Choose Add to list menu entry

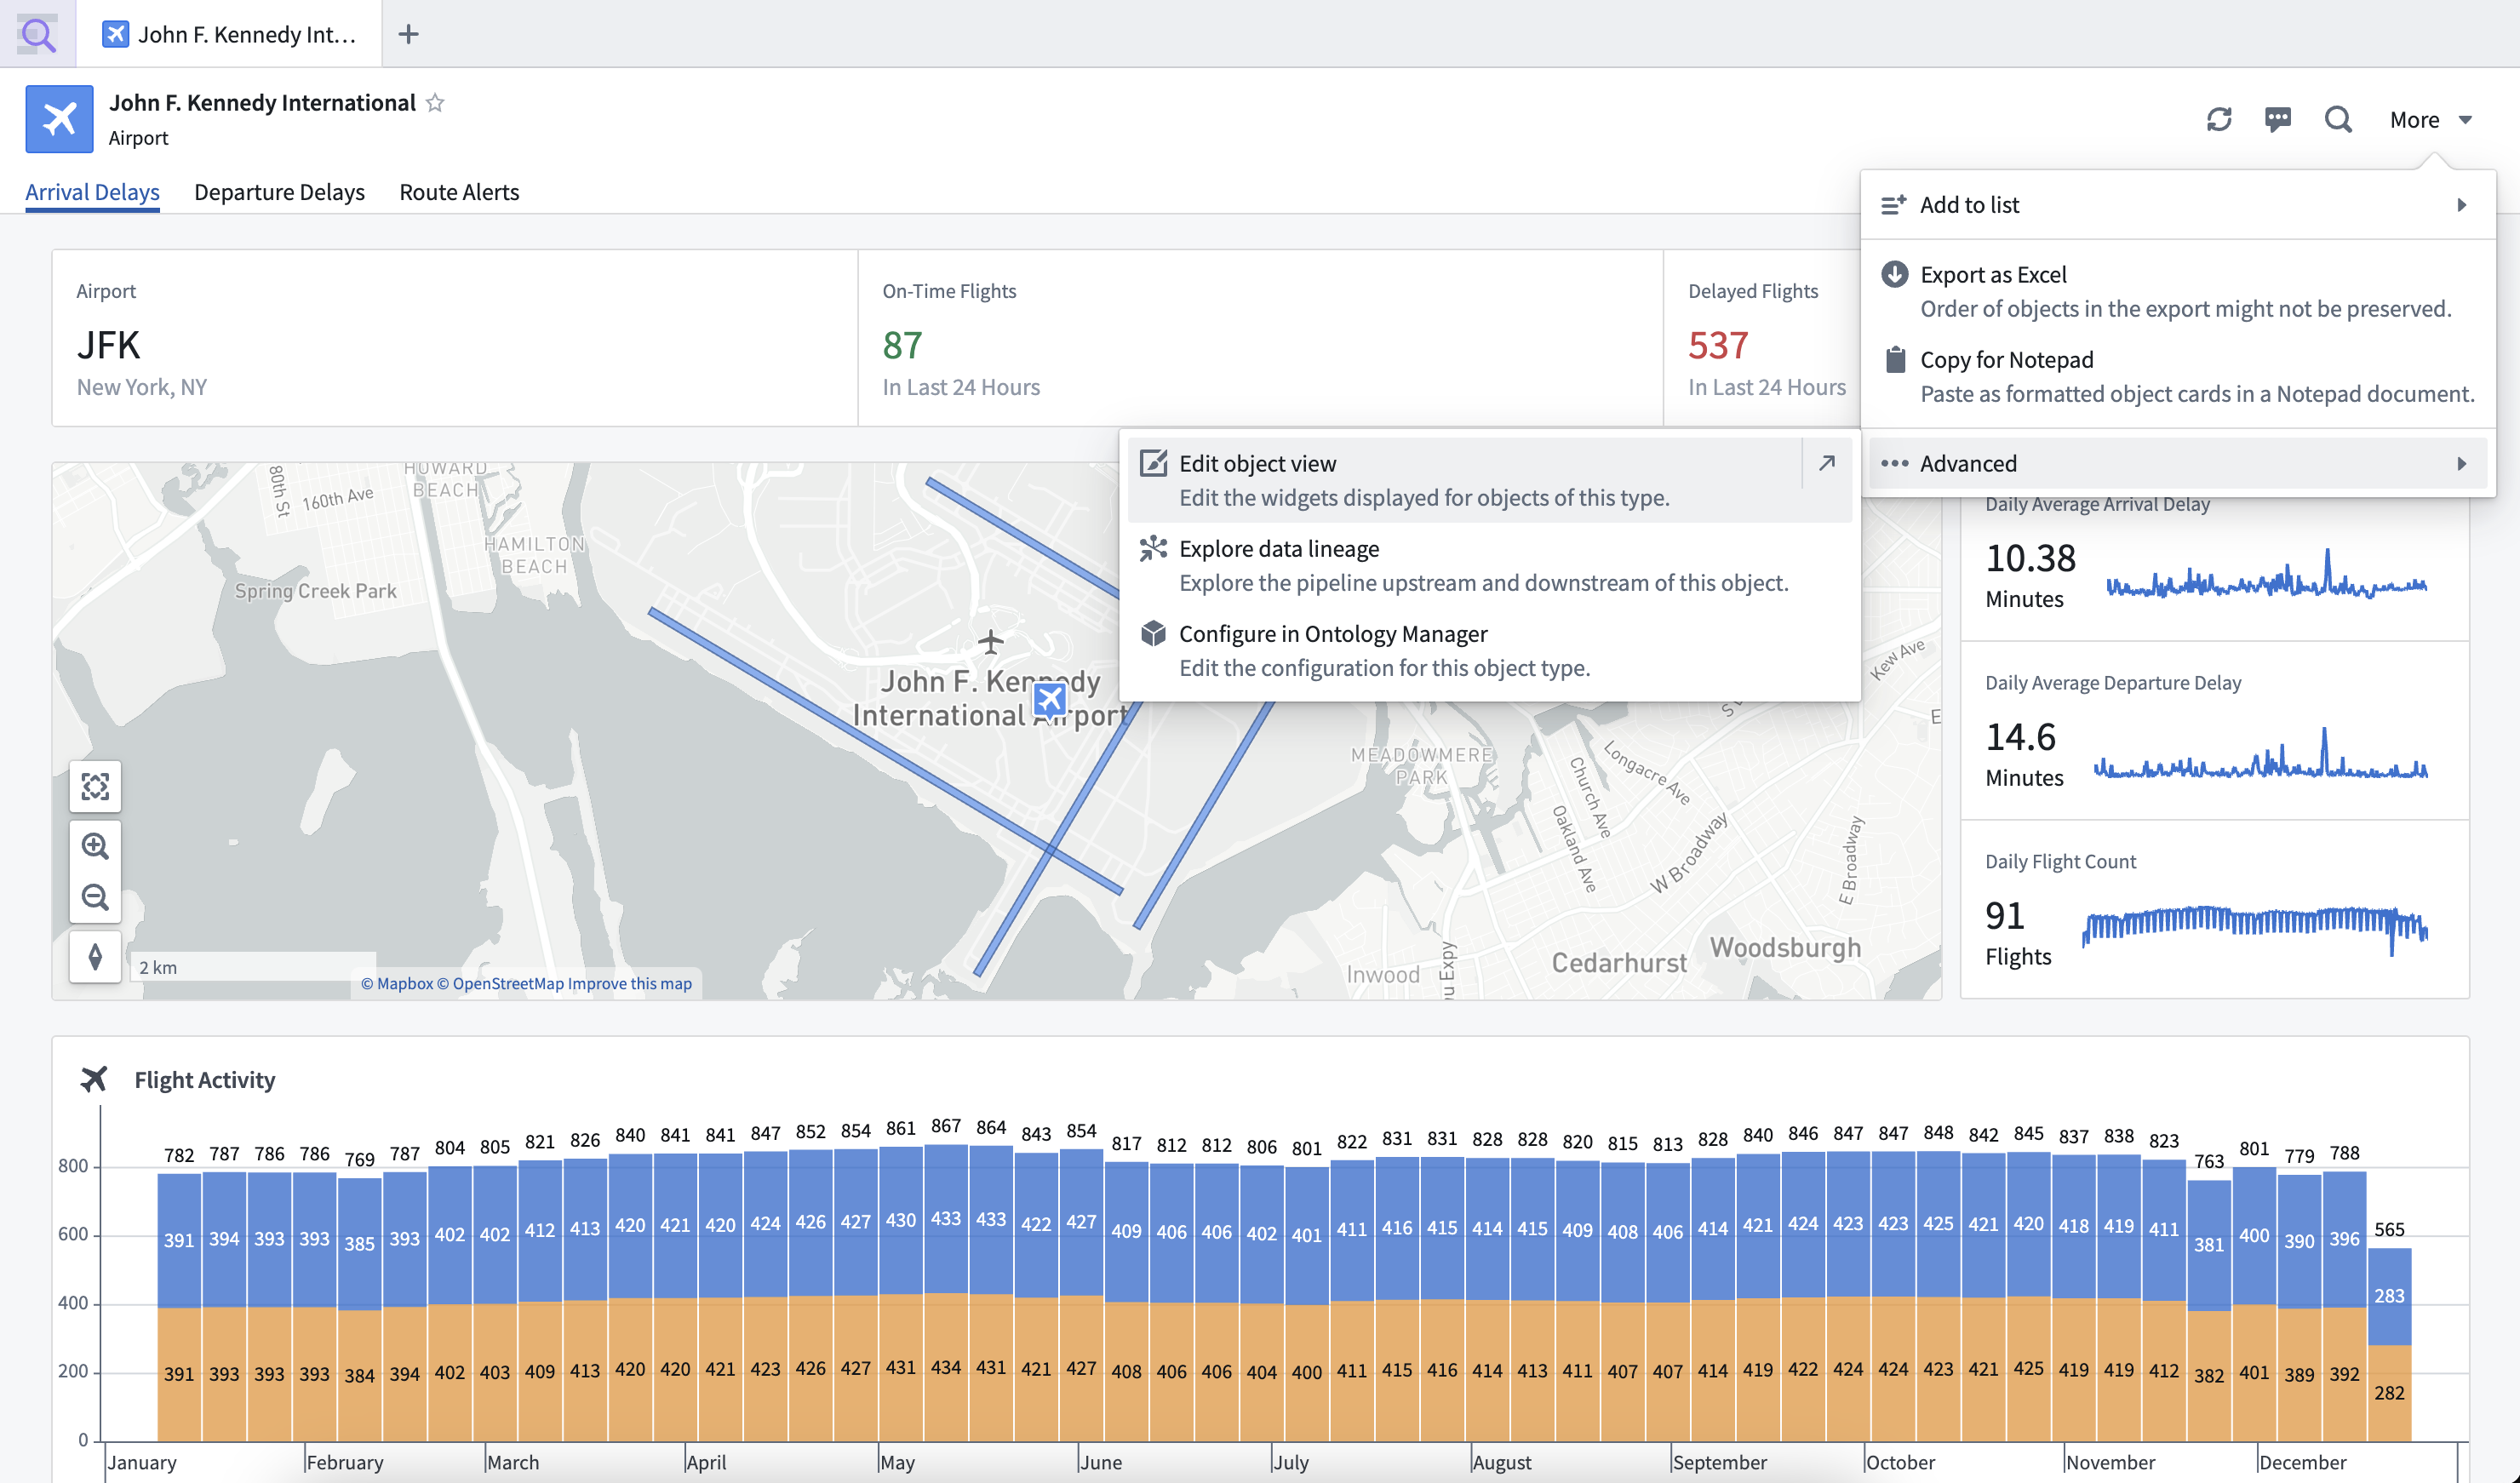coord(2177,204)
